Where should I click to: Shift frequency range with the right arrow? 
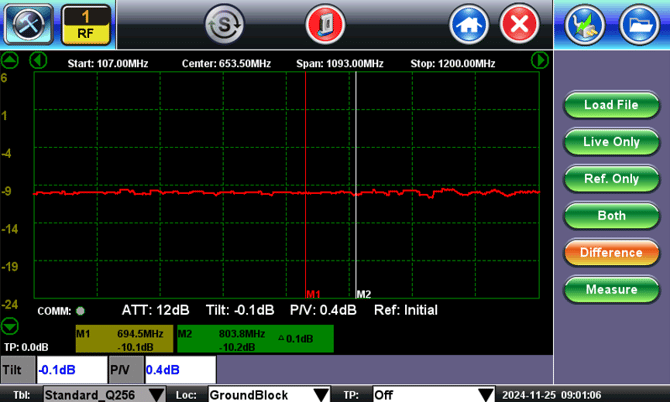click(x=540, y=61)
